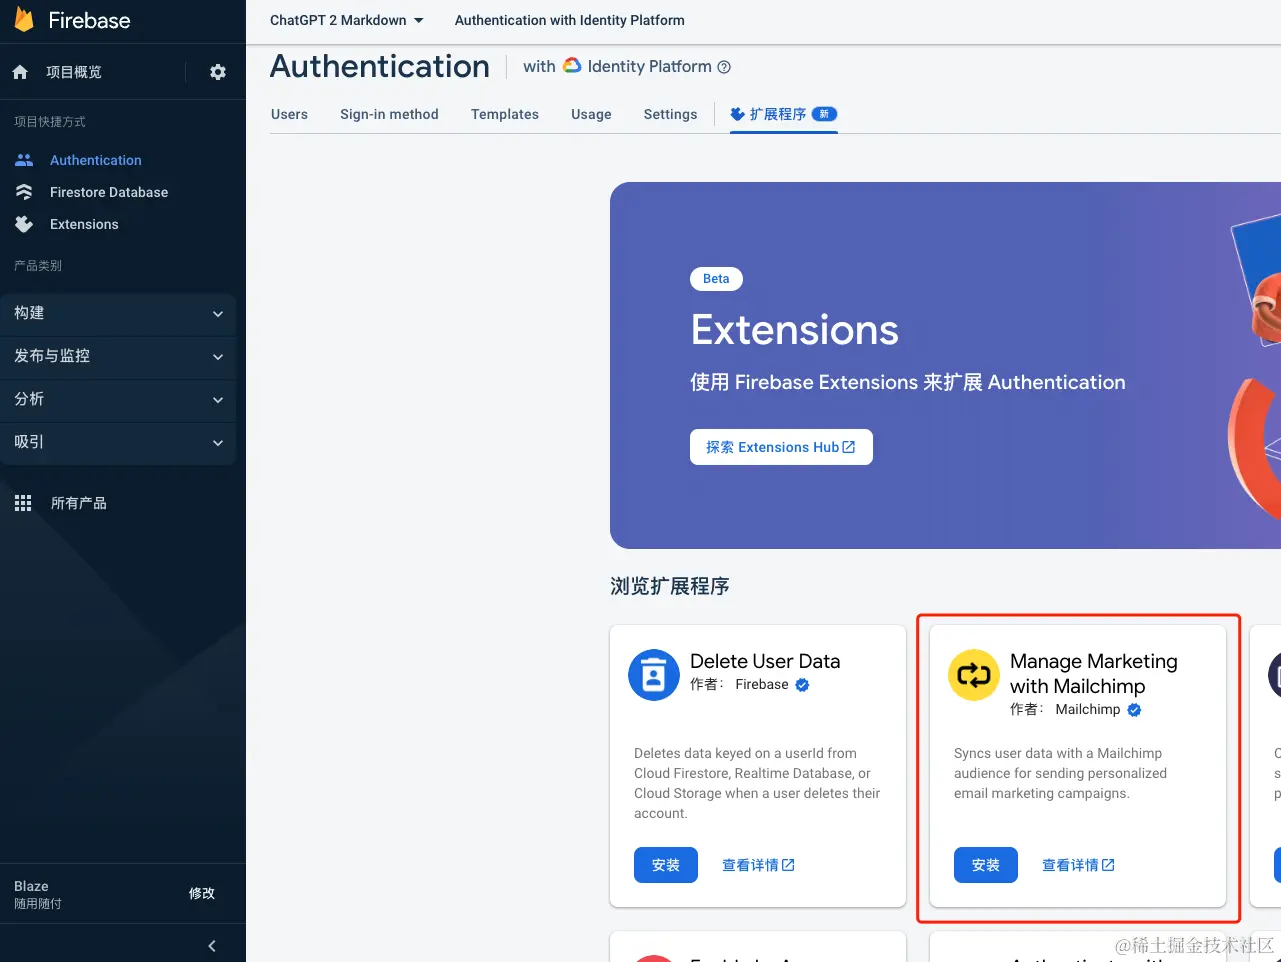Image resolution: width=1281 pixels, height=962 pixels.
Task: Click 探索 Extensions Hub button
Action: pos(781,447)
